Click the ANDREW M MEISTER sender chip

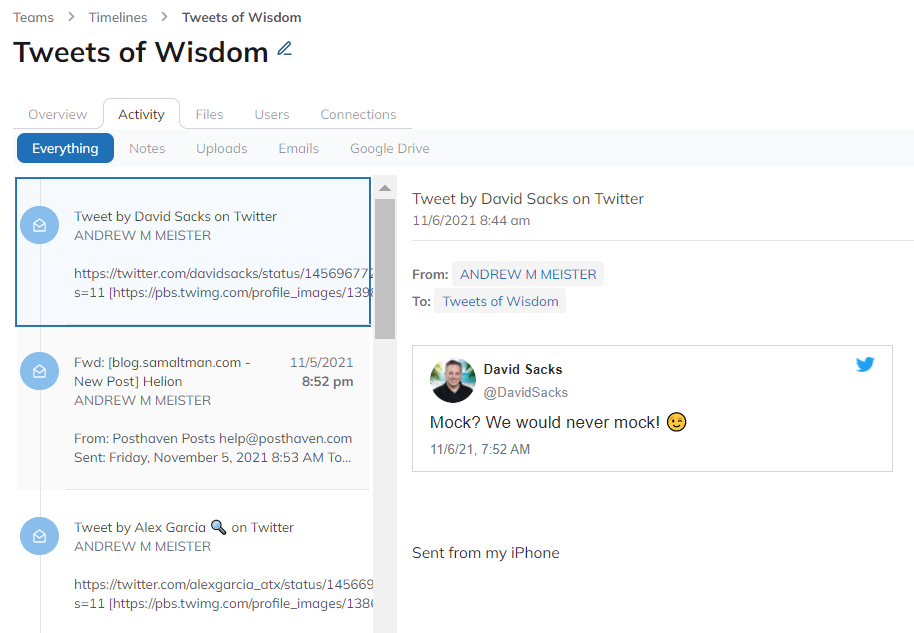pyautogui.click(x=528, y=274)
